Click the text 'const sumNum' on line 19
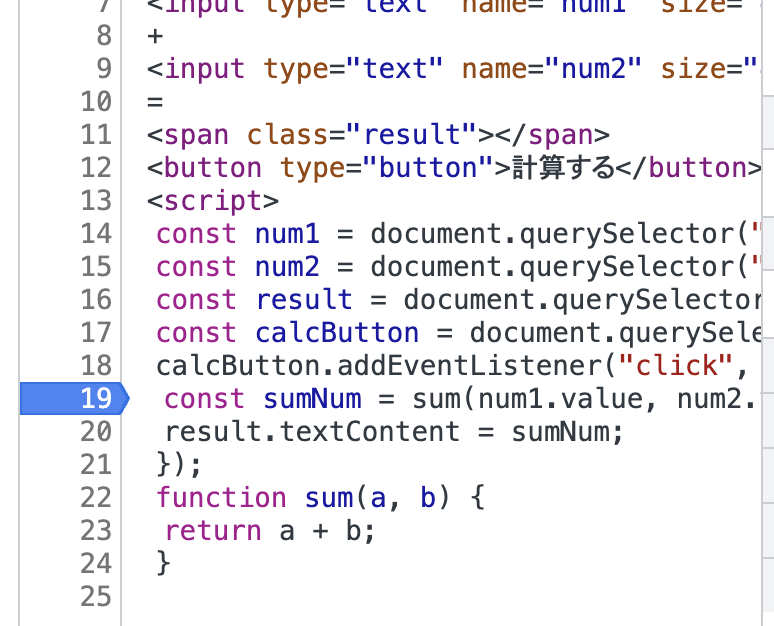 pos(263,398)
